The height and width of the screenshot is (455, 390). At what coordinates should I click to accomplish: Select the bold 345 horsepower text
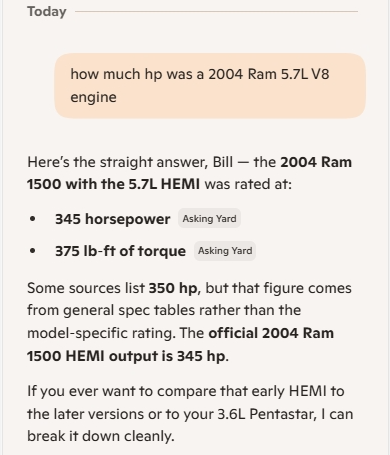pyautogui.click(x=113, y=219)
